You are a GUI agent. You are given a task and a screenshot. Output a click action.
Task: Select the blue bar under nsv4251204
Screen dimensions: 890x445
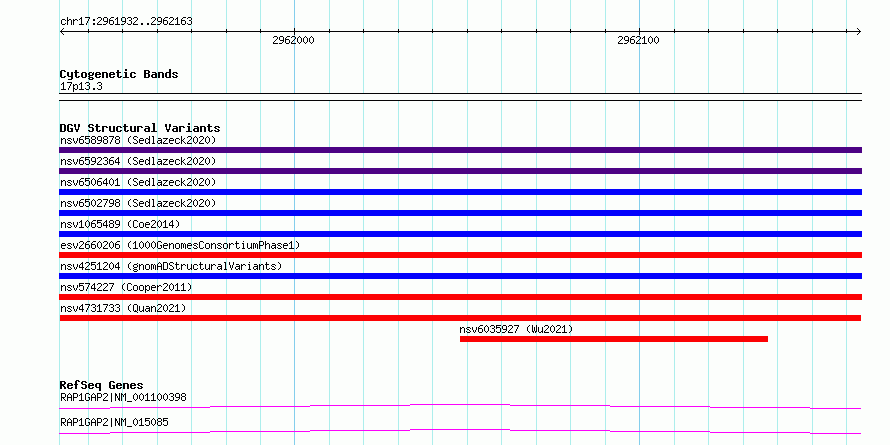[460, 276]
